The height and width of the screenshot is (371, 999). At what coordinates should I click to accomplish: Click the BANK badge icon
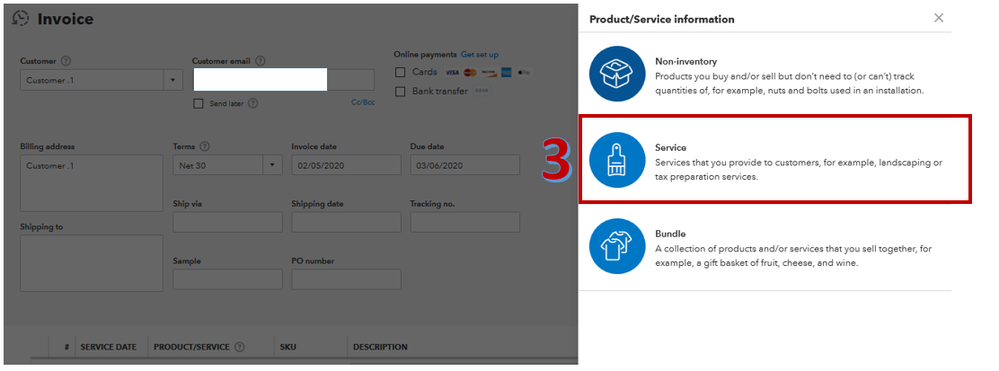tap(482, 91)
